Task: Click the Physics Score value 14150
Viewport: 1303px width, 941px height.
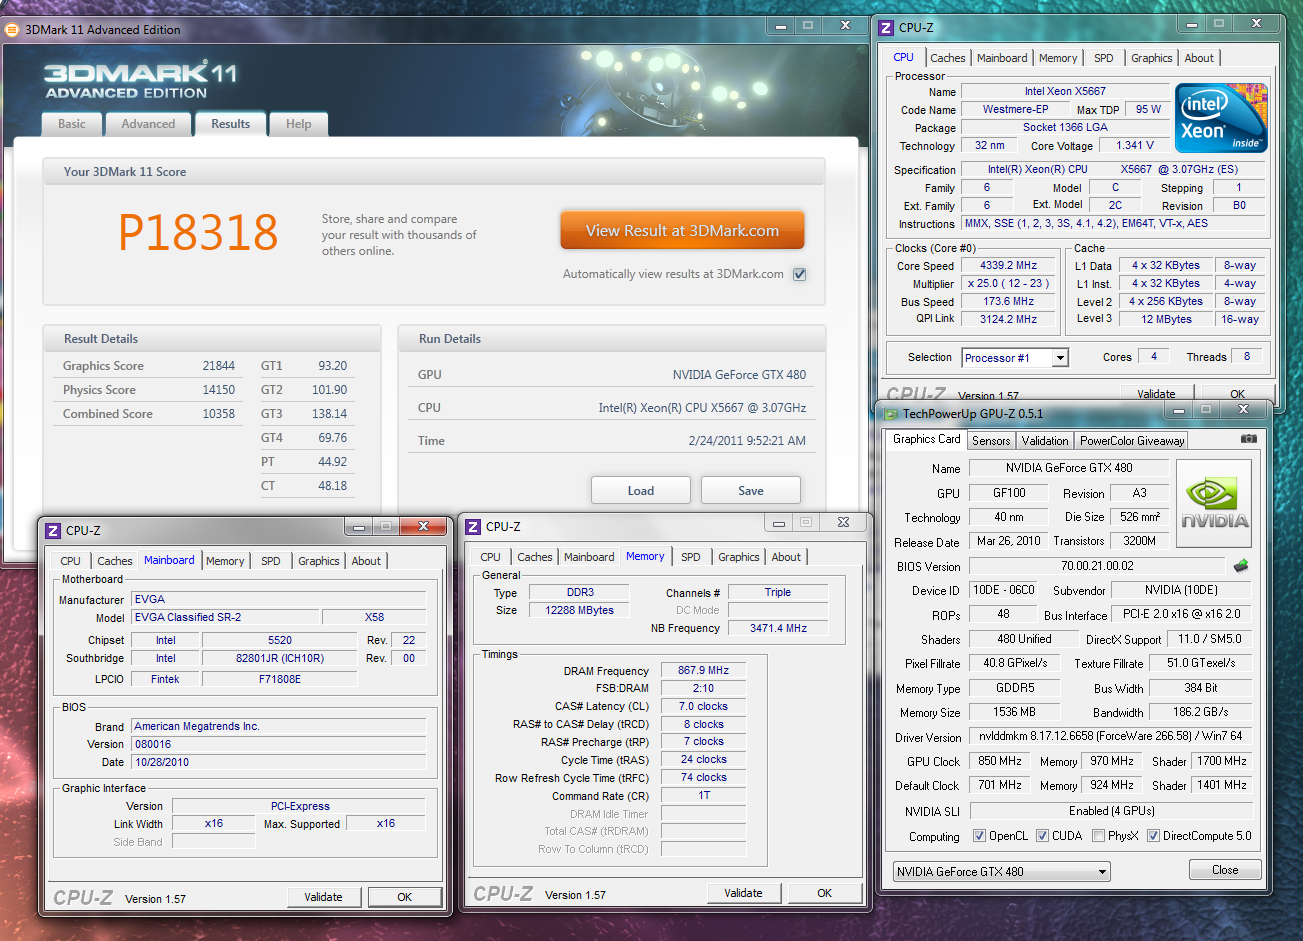Action: coord(219,390)
